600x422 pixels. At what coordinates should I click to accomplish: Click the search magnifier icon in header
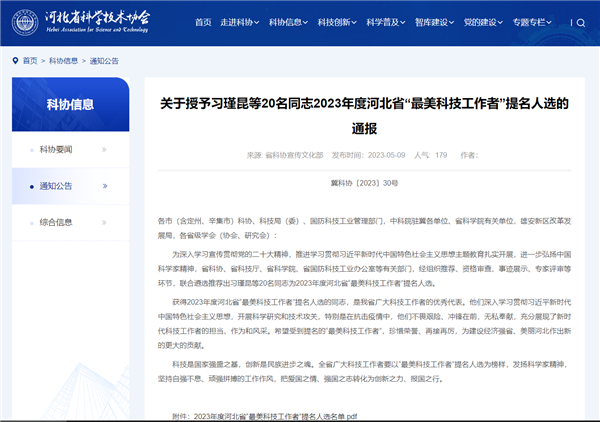579,22
